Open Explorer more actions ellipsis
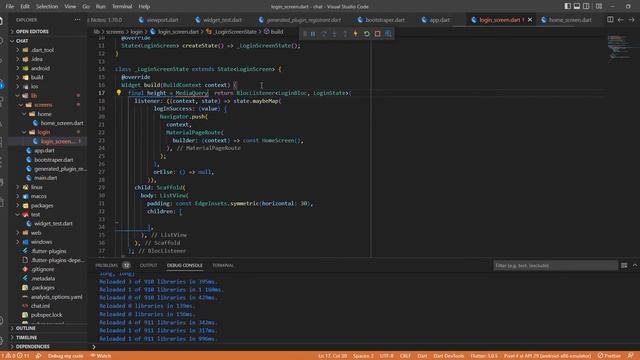The height and width of the screenshot is (360, 640). [77, 20]
